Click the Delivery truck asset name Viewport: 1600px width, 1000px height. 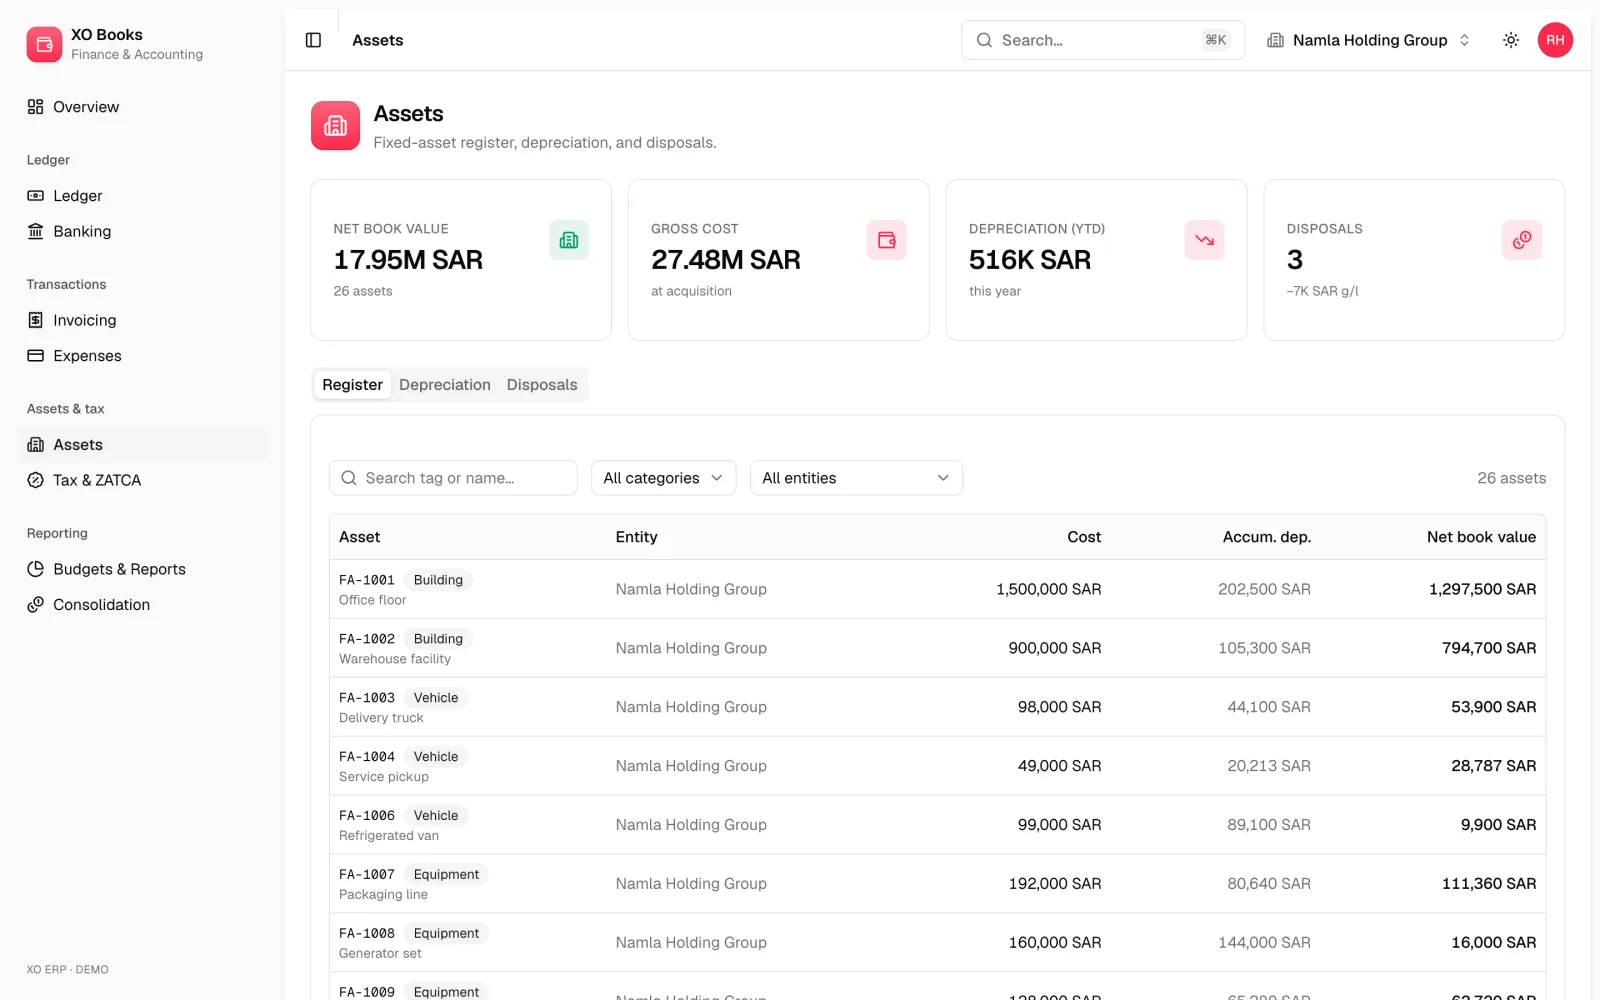381,718
